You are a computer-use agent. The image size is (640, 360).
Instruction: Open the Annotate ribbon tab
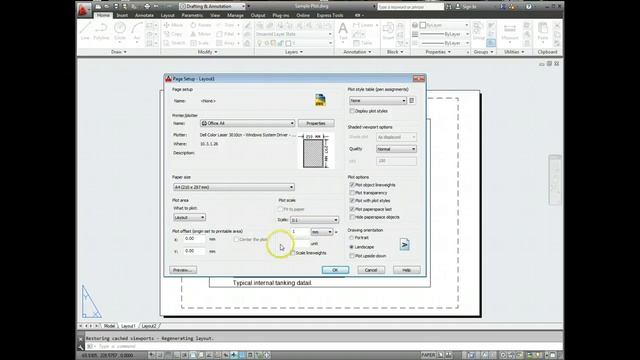click(x=144, y=15)
